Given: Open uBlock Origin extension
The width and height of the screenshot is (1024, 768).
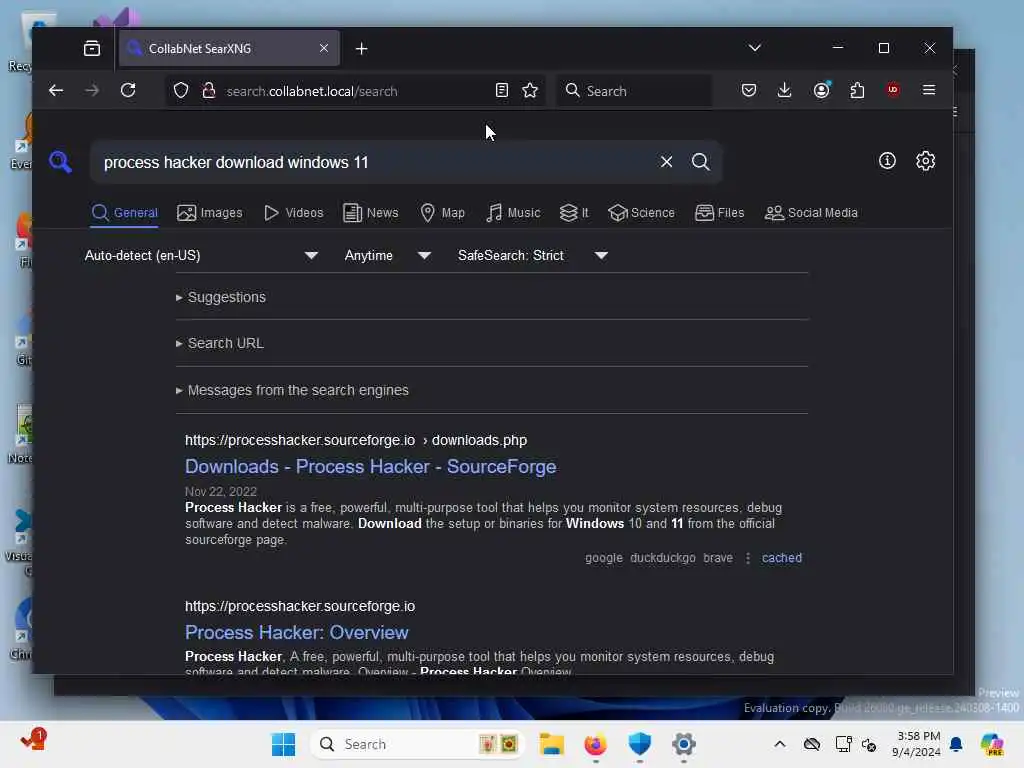Looking at the screenshot, I should point(893,90).
